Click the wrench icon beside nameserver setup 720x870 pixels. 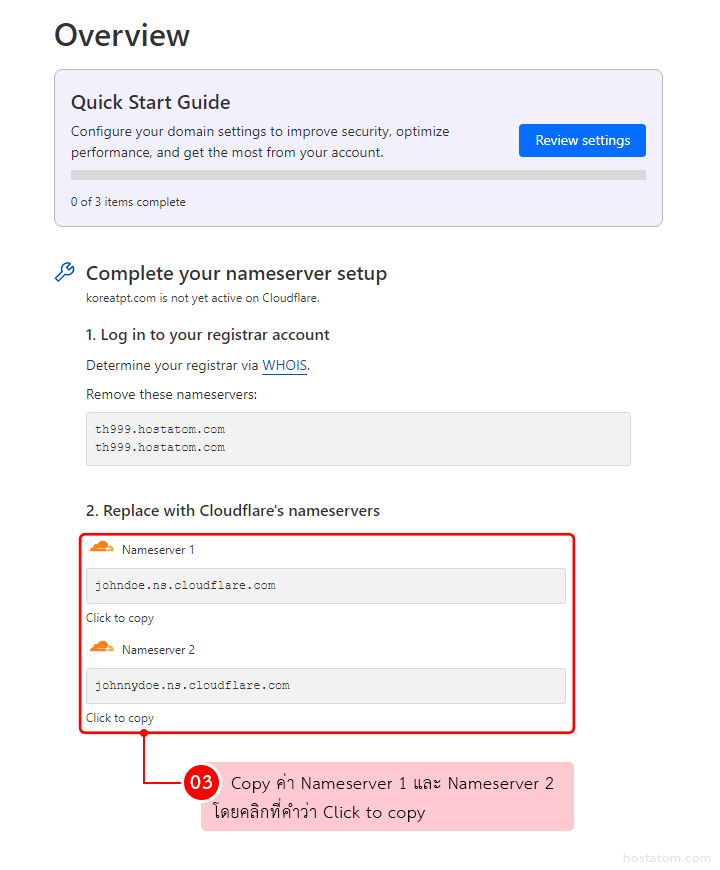(x=64, y=273)
